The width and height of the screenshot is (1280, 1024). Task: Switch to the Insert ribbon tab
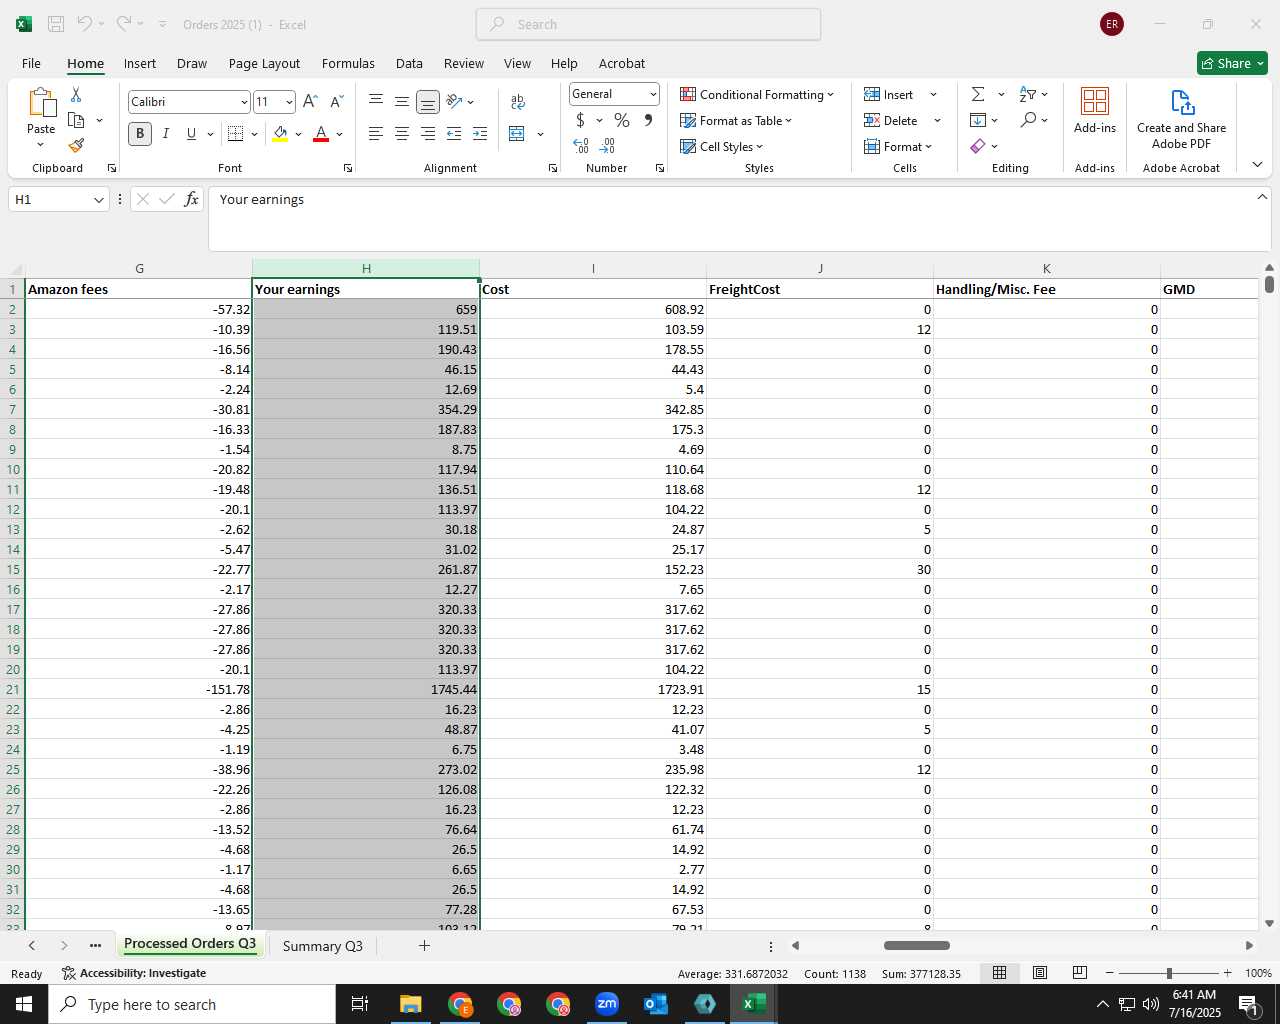pos(140,63)
